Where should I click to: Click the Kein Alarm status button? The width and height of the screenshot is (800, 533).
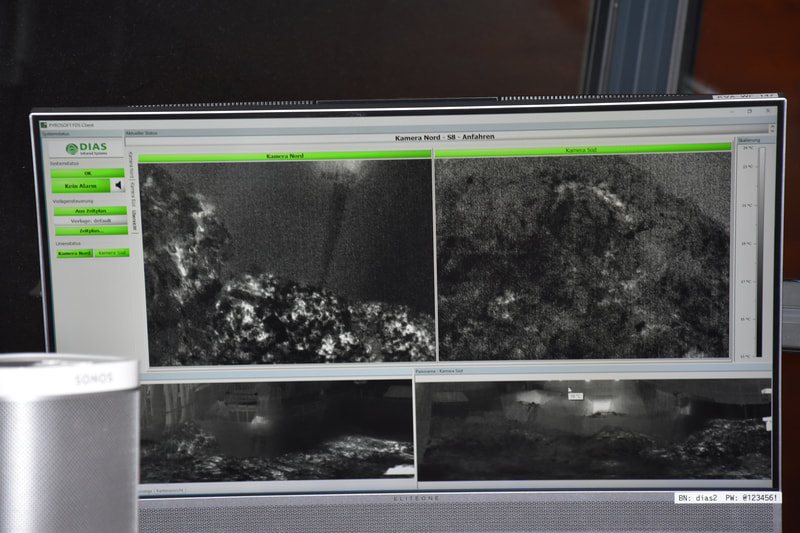(x=81, y=186)
